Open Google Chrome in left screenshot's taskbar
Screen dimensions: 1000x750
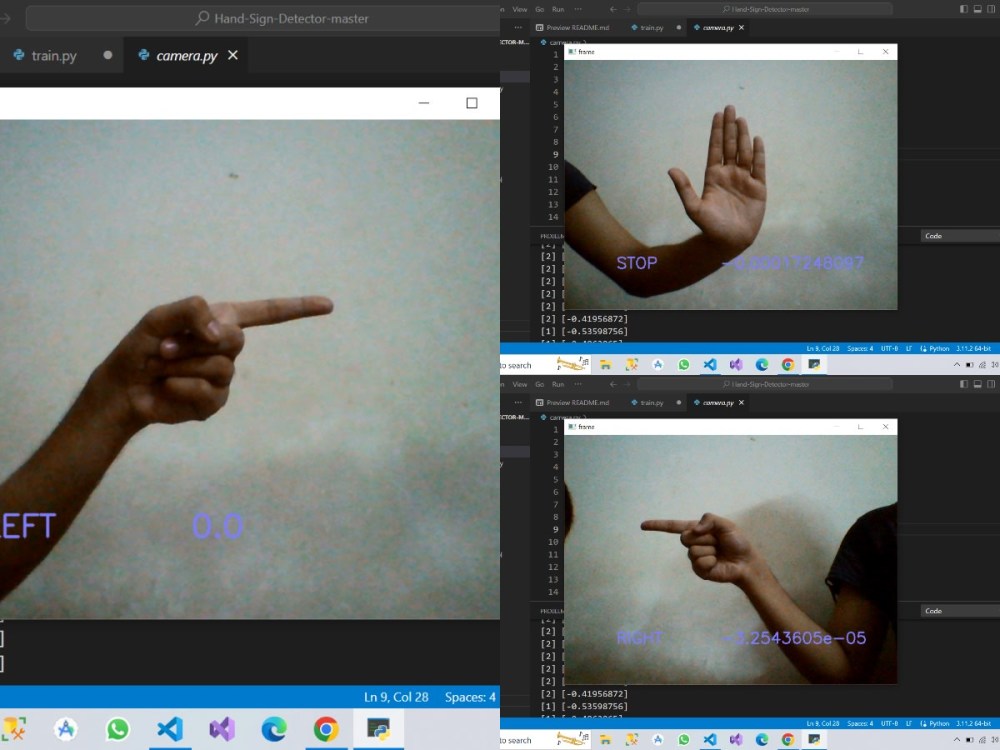click(x=326, y=729)
